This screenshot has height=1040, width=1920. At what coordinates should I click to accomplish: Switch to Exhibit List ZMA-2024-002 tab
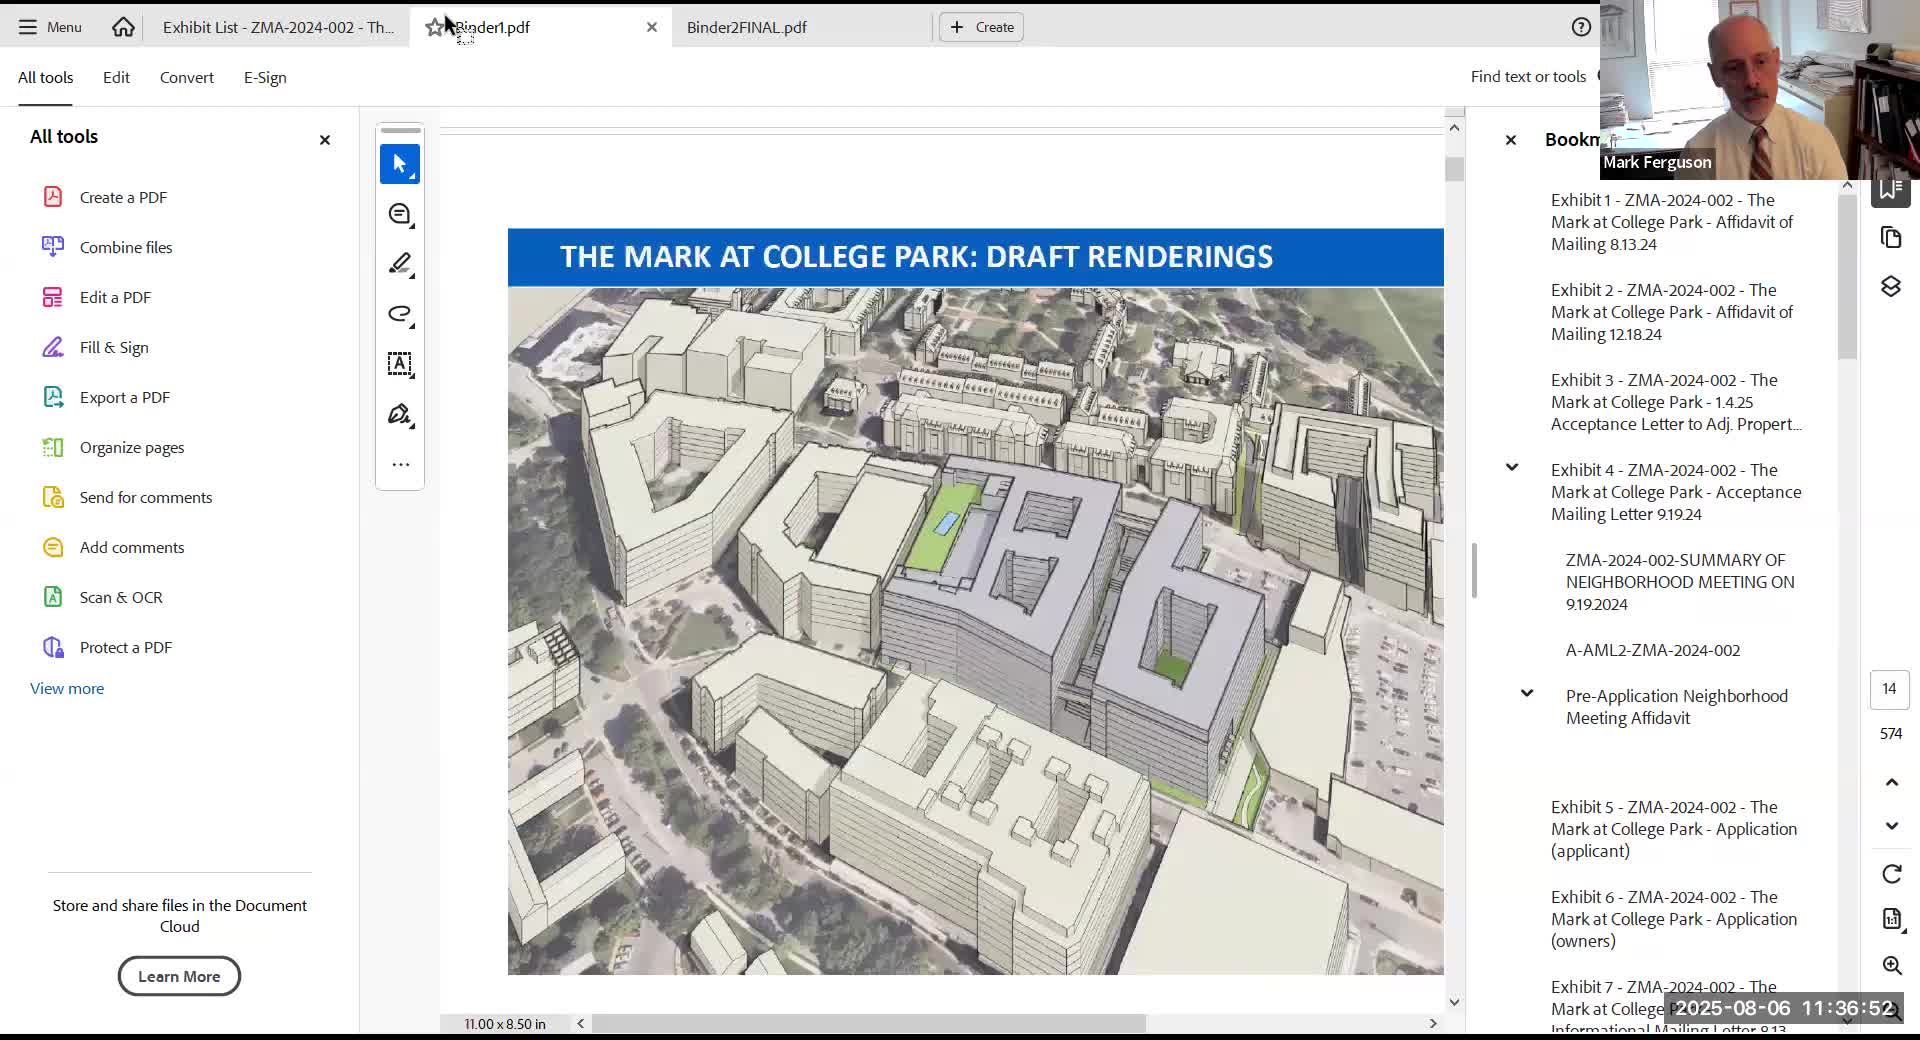pos(278,27)
